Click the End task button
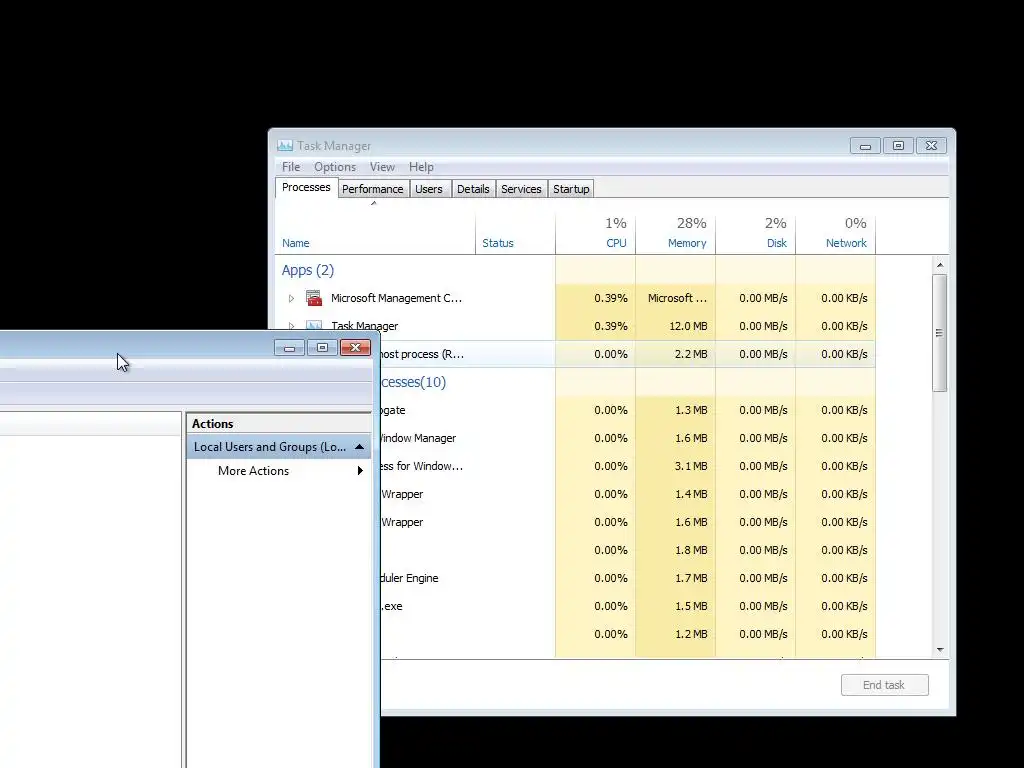 point(884,685)
